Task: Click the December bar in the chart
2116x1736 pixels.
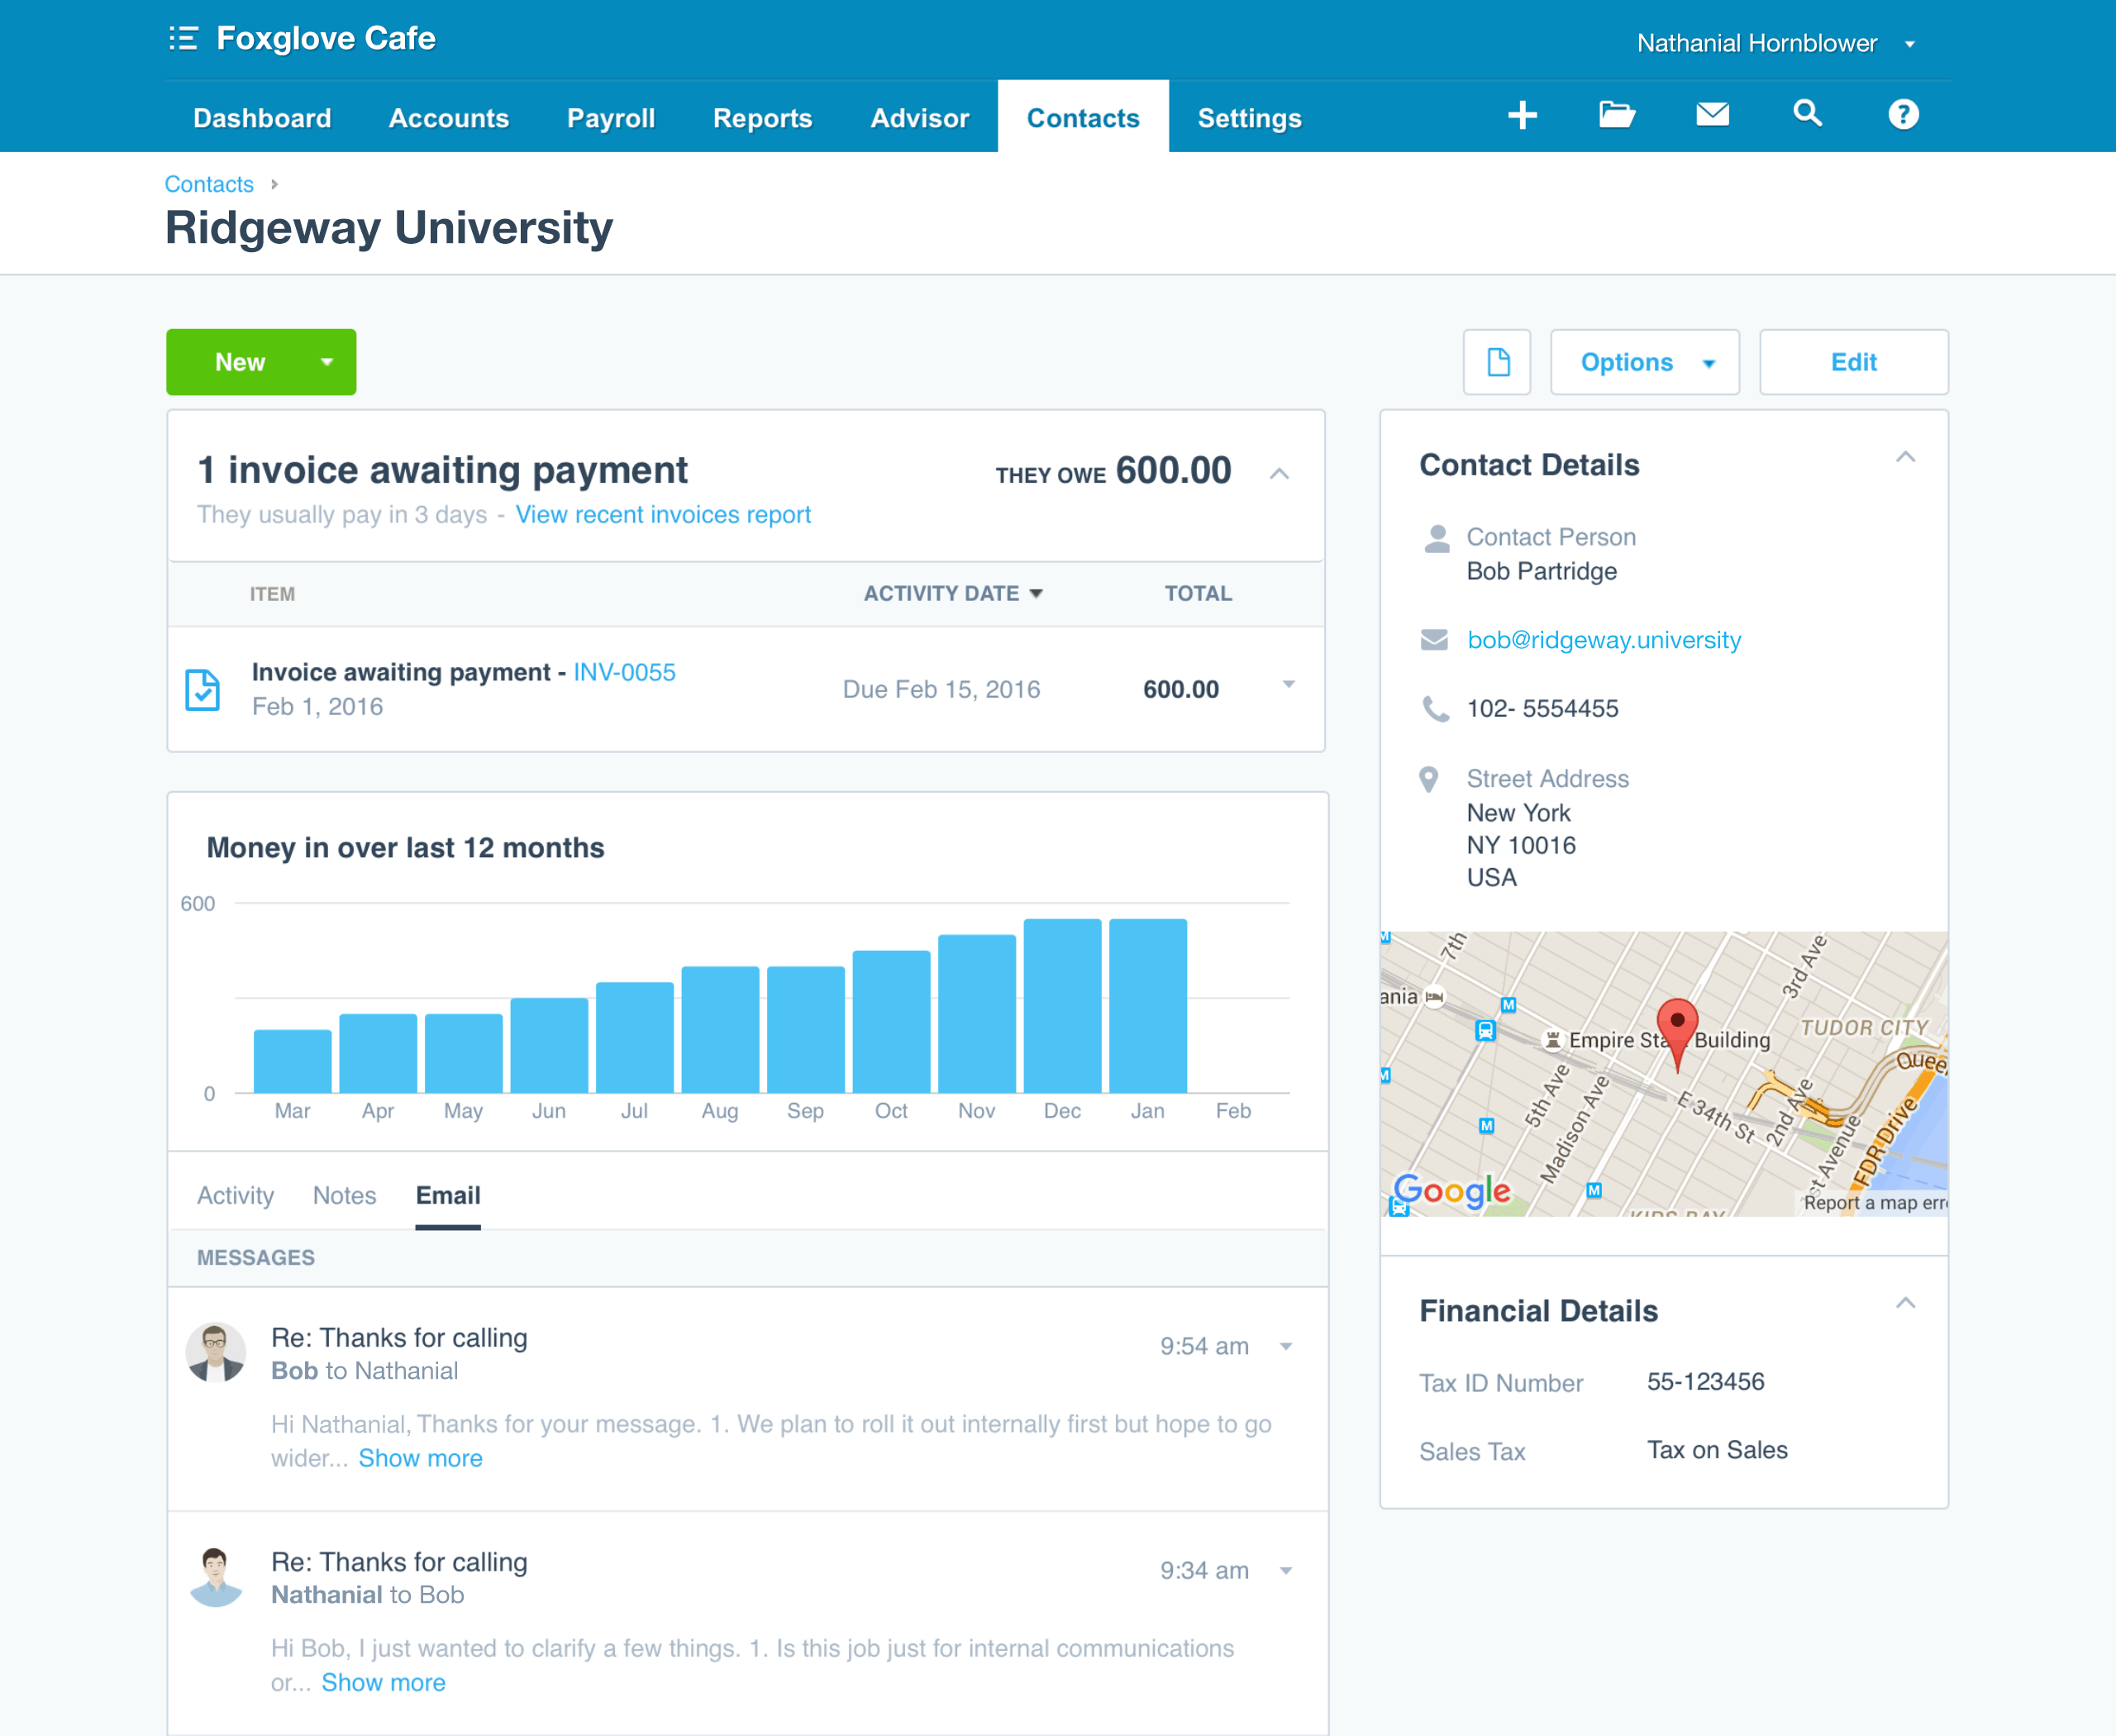Action: point(1062,1005)
